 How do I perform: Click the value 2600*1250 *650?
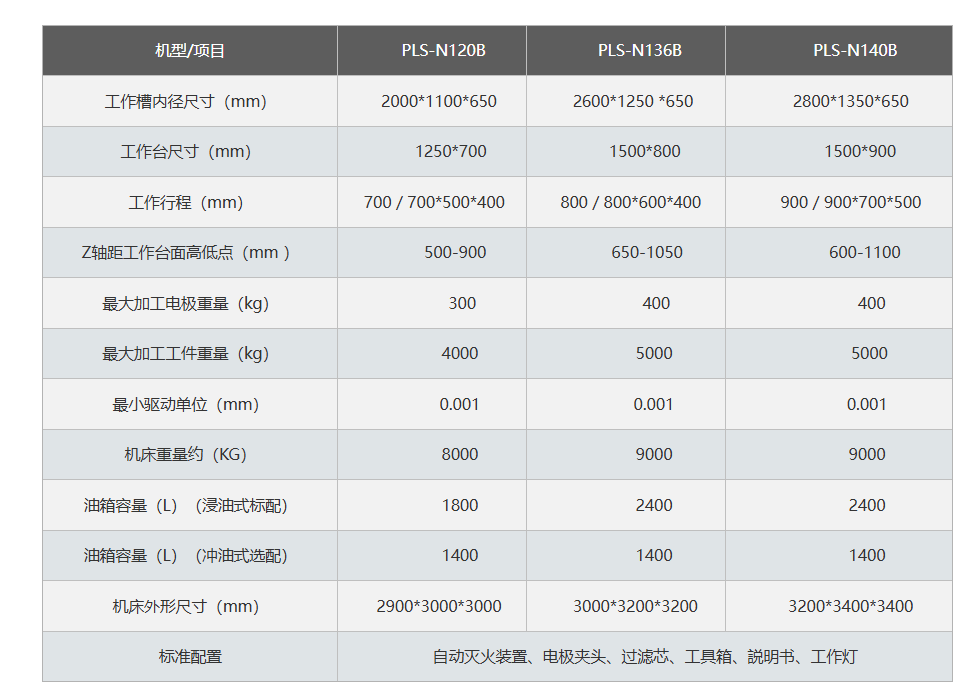632,101
